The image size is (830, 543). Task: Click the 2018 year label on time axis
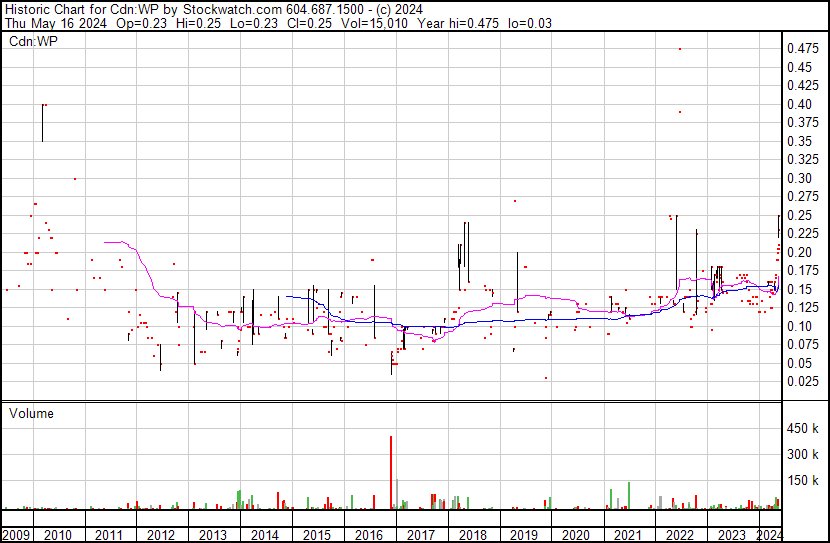coord(472,535)
